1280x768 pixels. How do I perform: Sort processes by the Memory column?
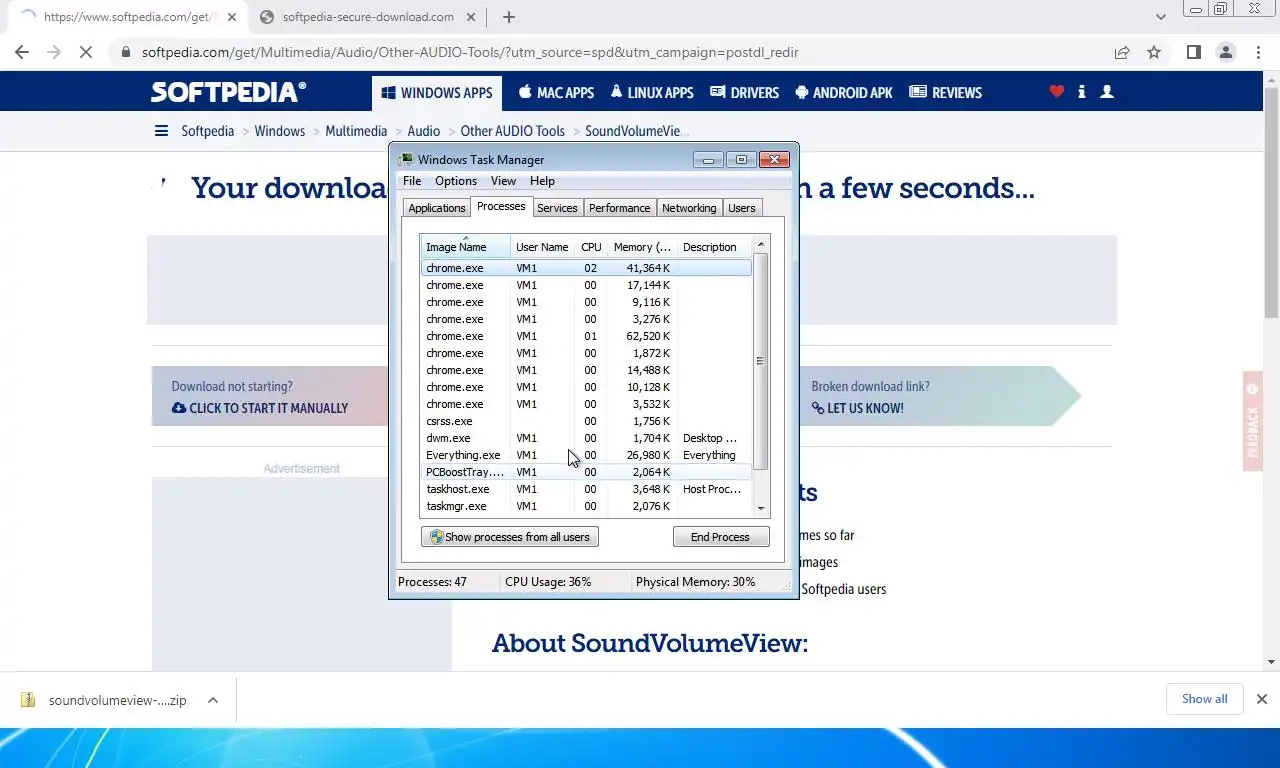click(x=642, y=247)
